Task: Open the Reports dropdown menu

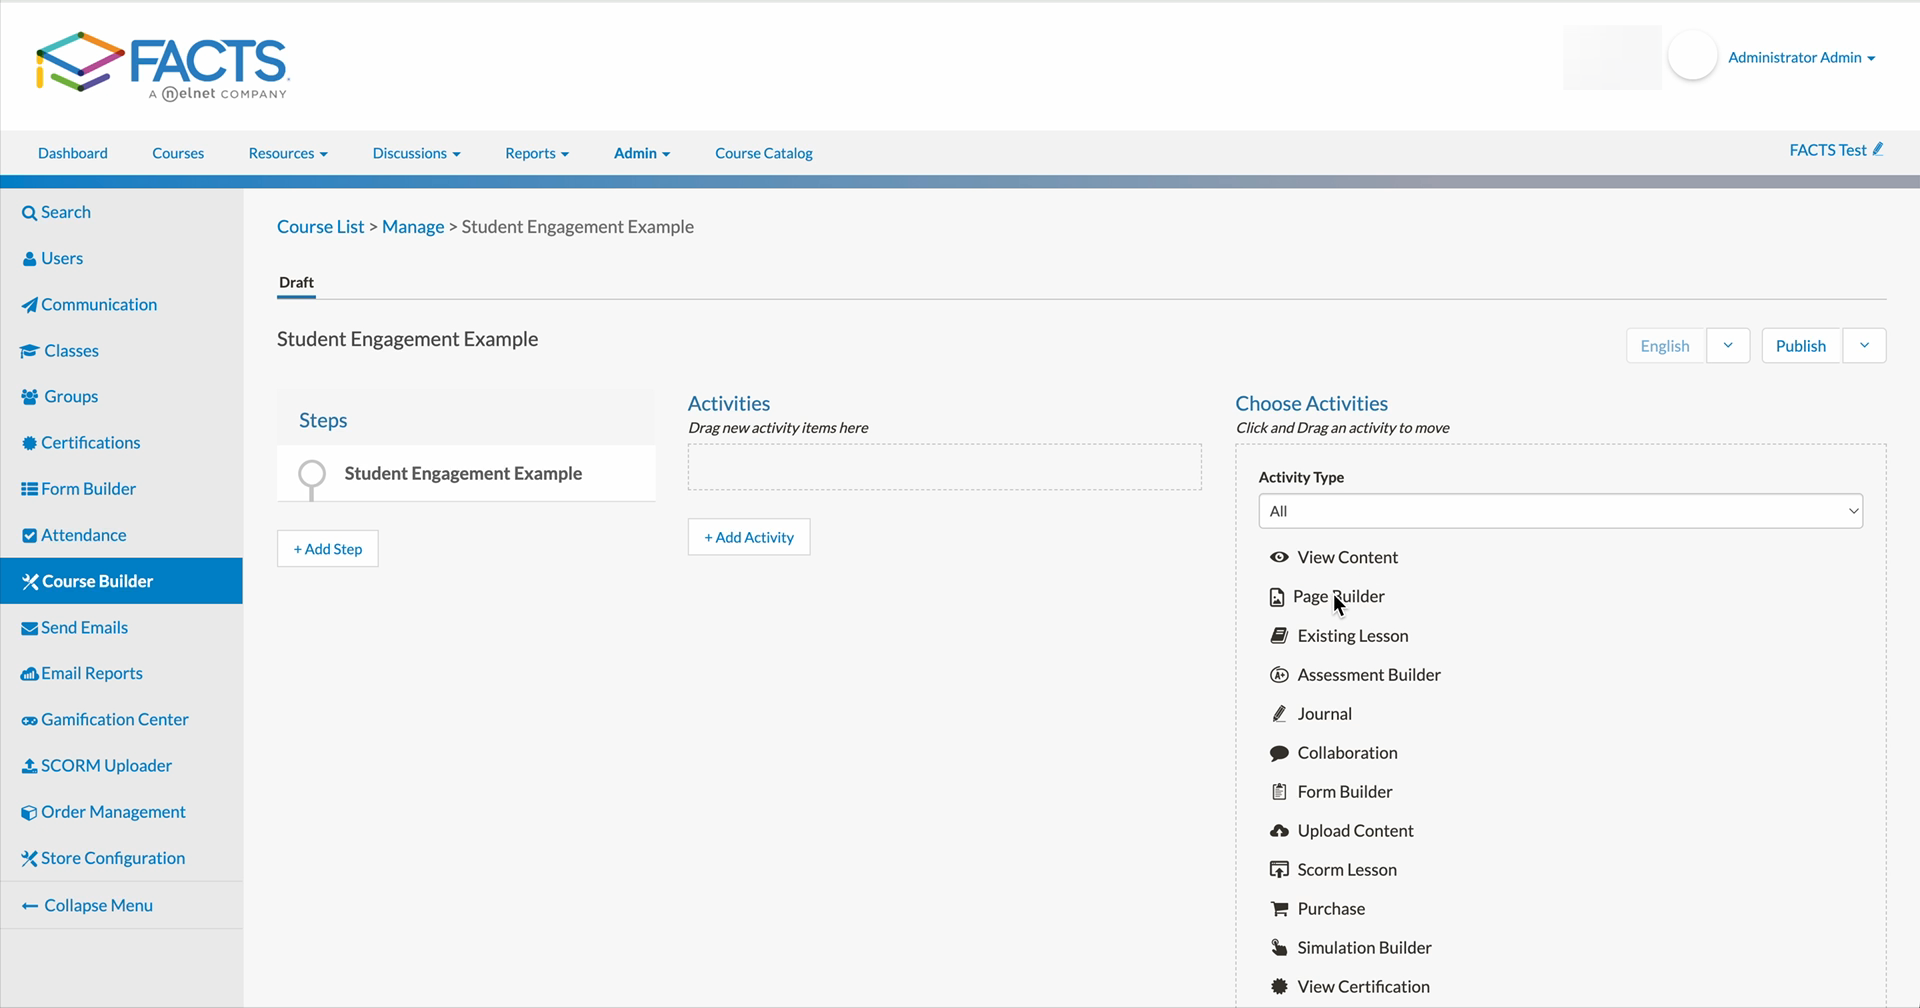Action: (537, 153)
